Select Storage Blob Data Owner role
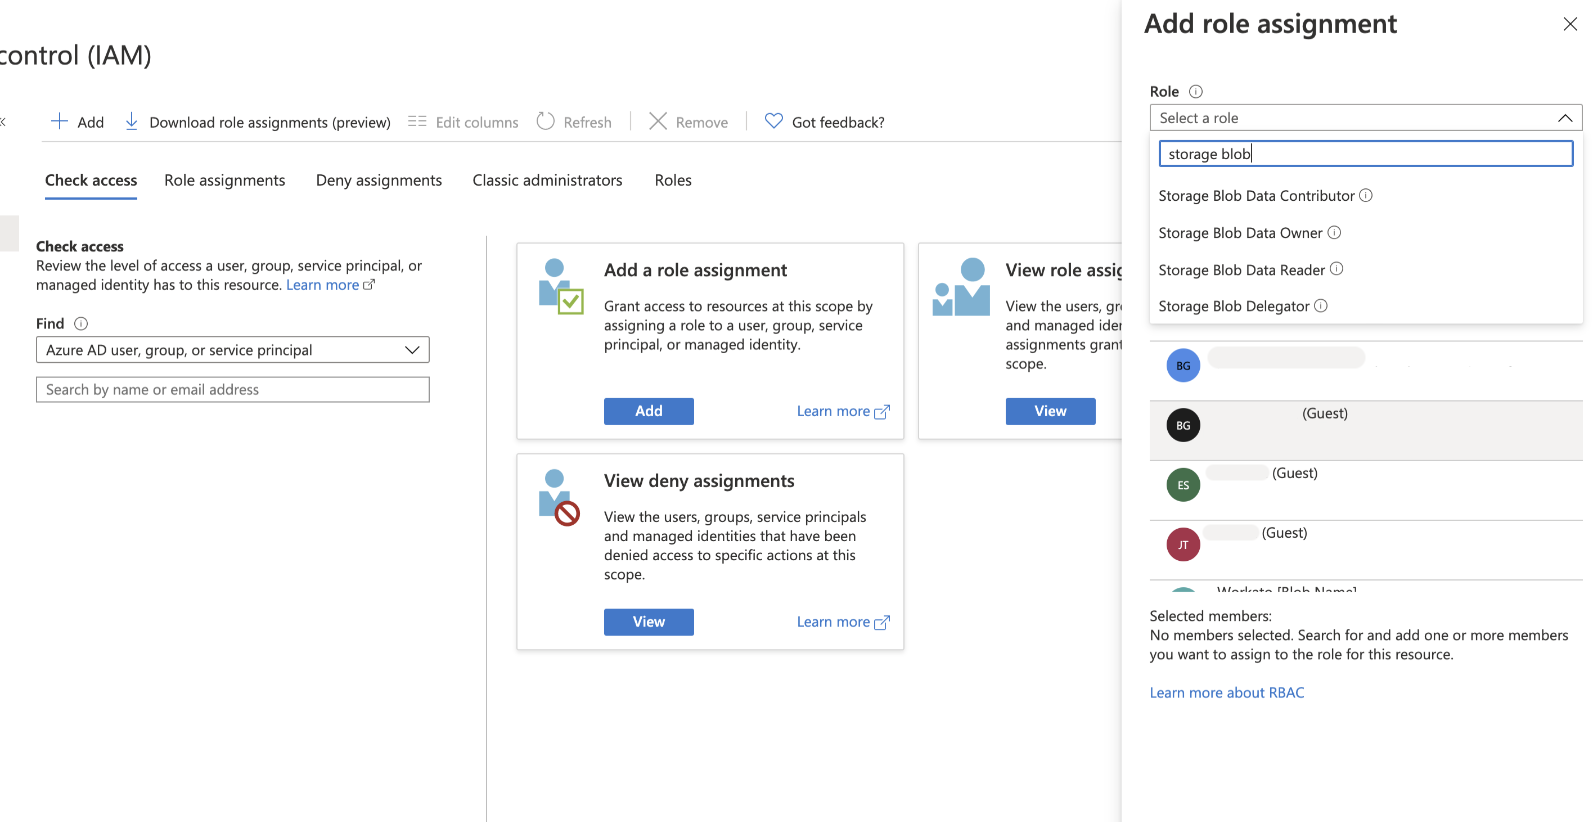Image resolution: width=1596 pixels, height=822 pixels. tap(1240, 233)
